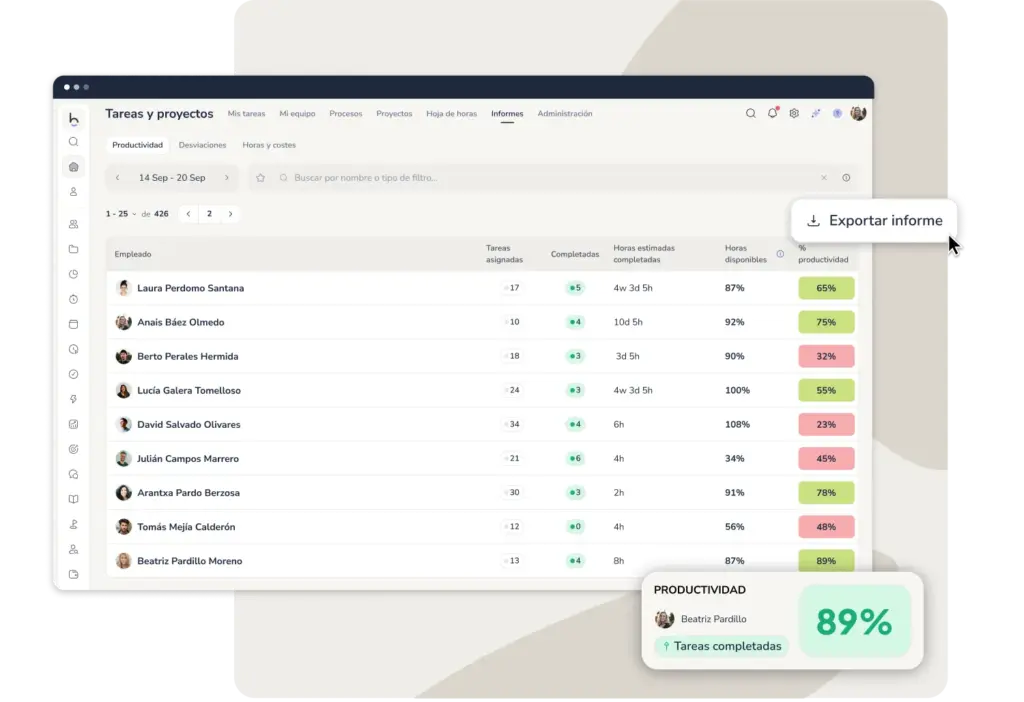
Task: Click the target icon in the sidebar
Action: coord(74,449)
